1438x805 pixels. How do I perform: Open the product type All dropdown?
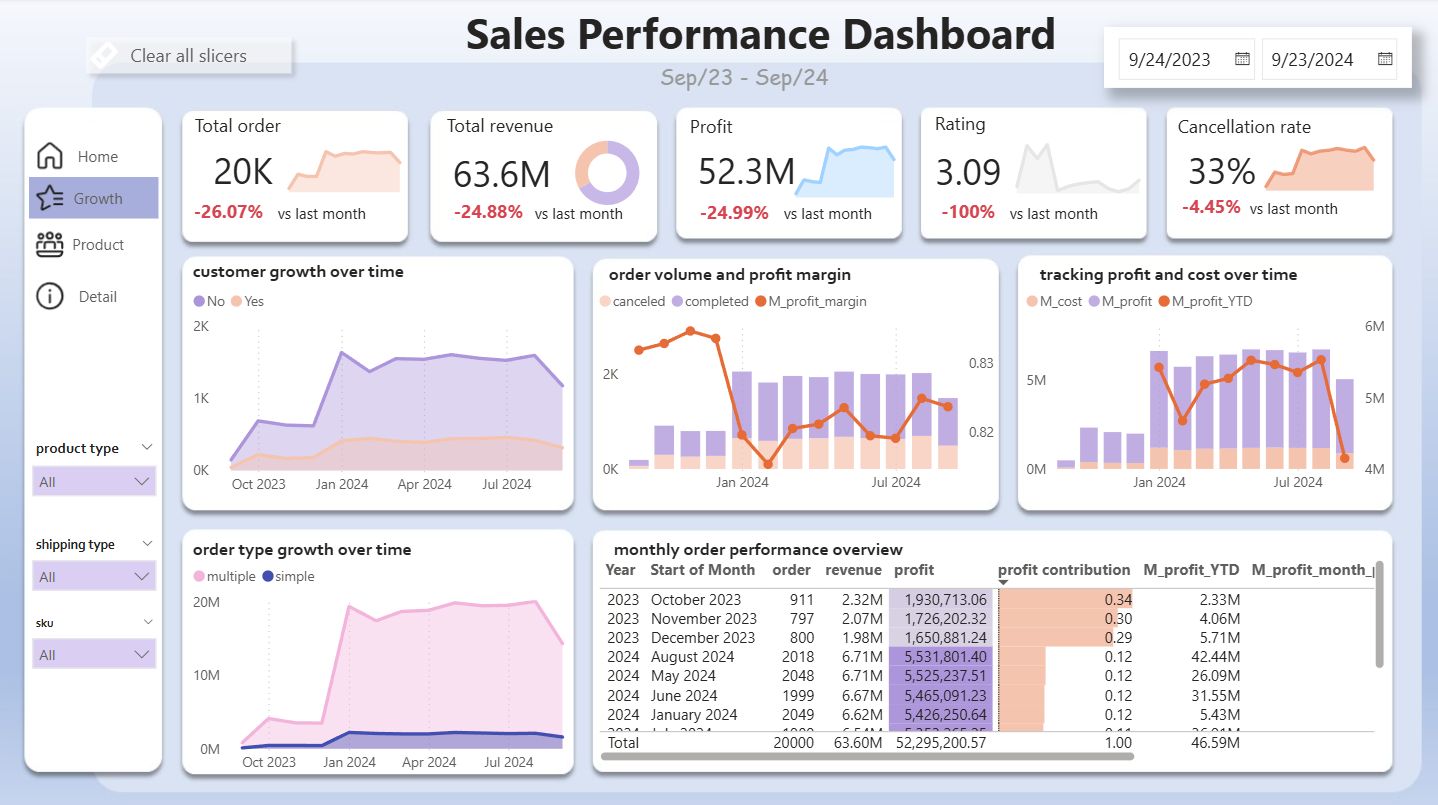point(94,482)
